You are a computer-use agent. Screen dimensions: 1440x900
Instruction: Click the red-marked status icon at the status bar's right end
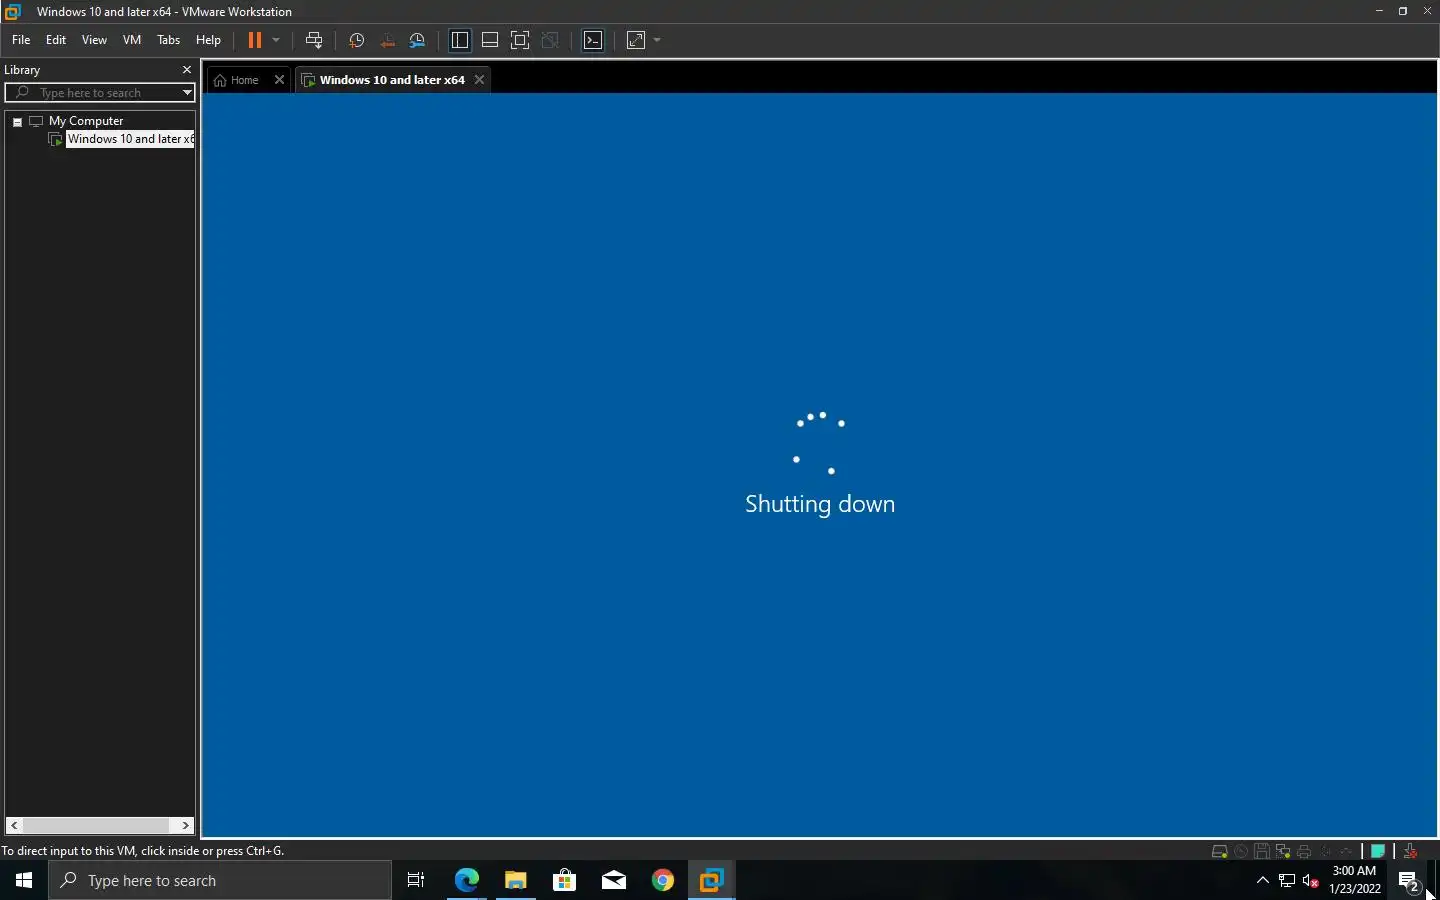tap(1410, 852)
